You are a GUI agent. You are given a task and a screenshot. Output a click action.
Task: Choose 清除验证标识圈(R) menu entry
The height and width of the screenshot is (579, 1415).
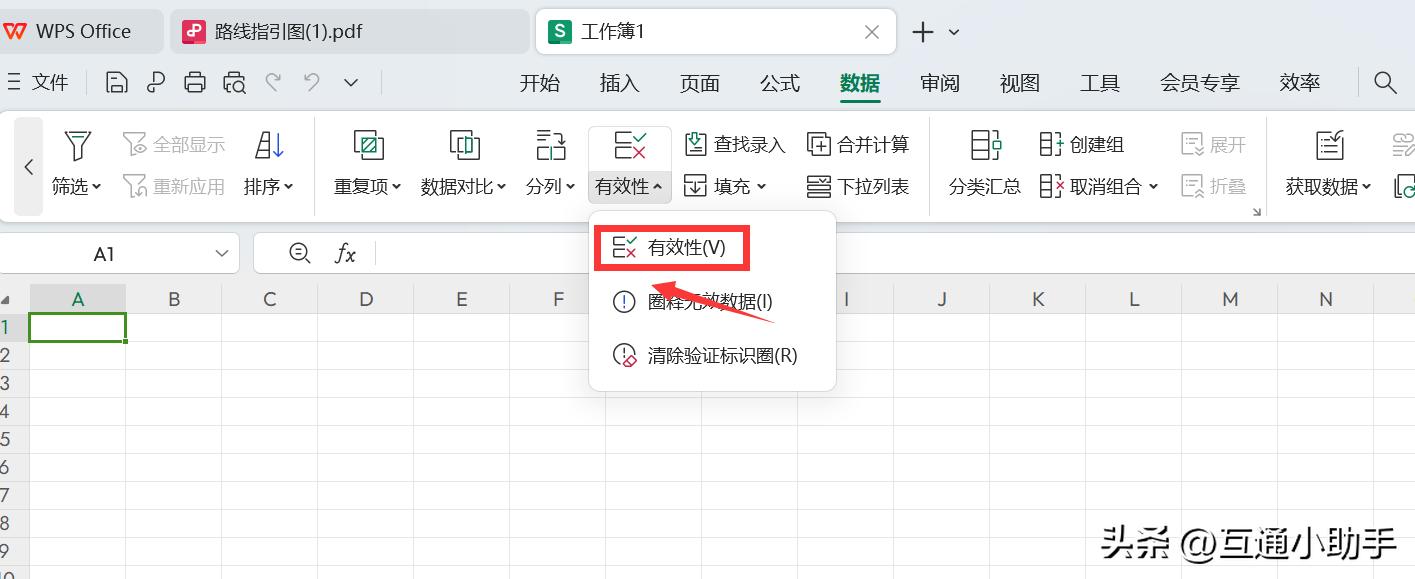[712, 355]
